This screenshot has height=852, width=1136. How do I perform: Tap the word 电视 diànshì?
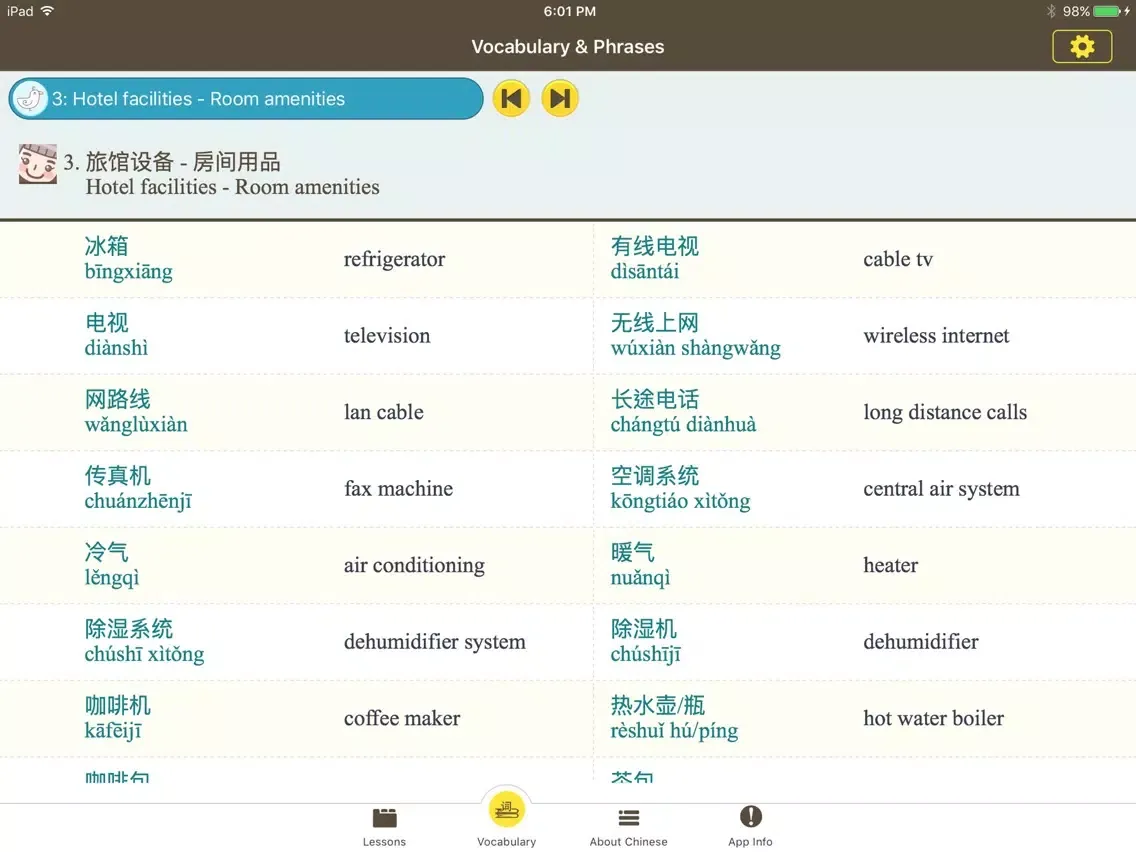click(x=117, y=335)
